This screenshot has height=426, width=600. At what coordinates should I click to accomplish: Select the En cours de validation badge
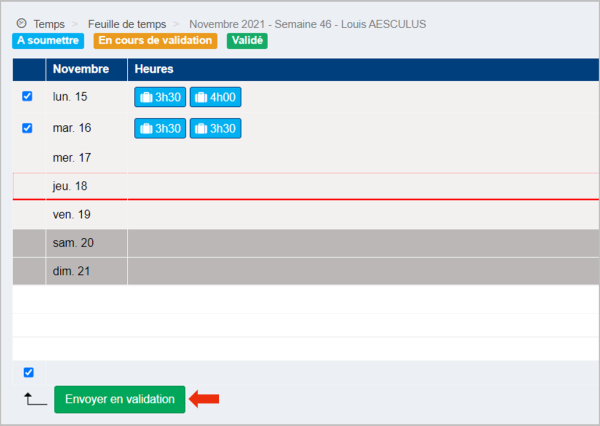(155, 41)
